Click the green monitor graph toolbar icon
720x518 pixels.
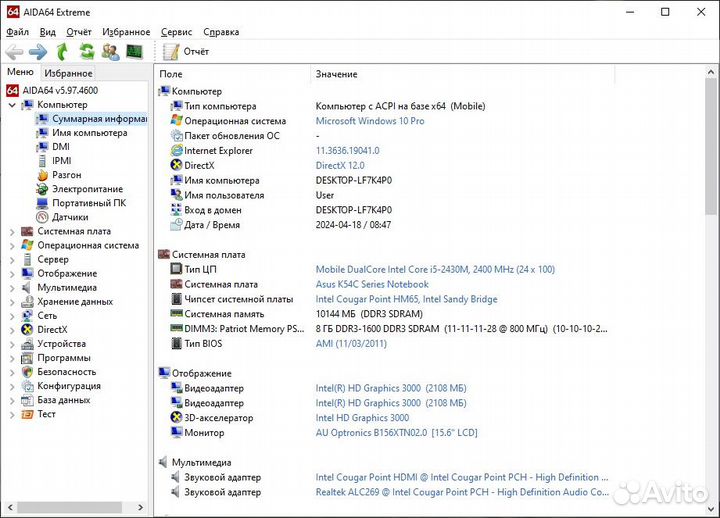[x=133, y=51]
